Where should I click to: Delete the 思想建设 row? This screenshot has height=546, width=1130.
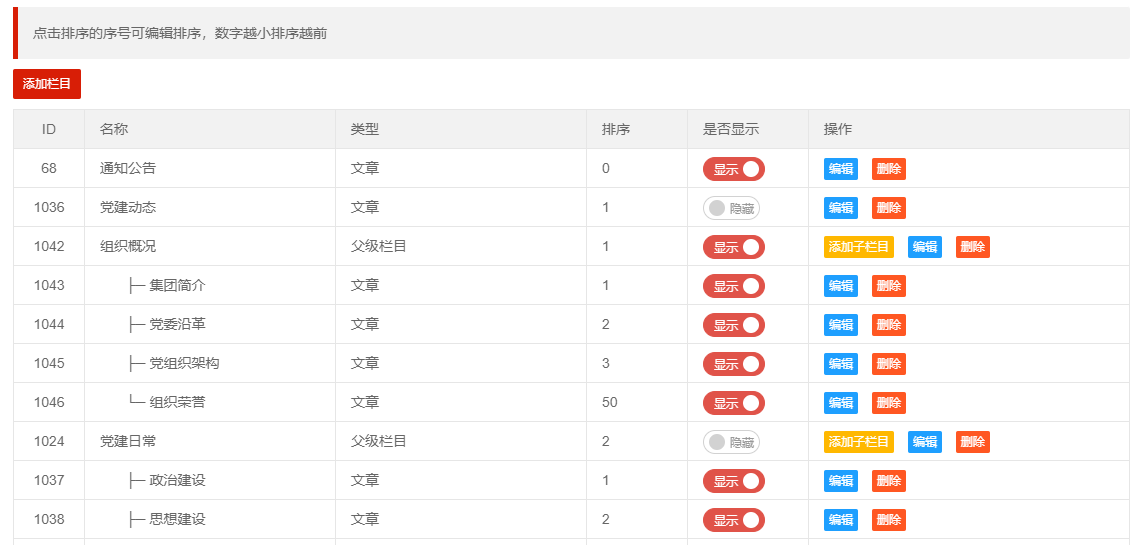point(888,520)
